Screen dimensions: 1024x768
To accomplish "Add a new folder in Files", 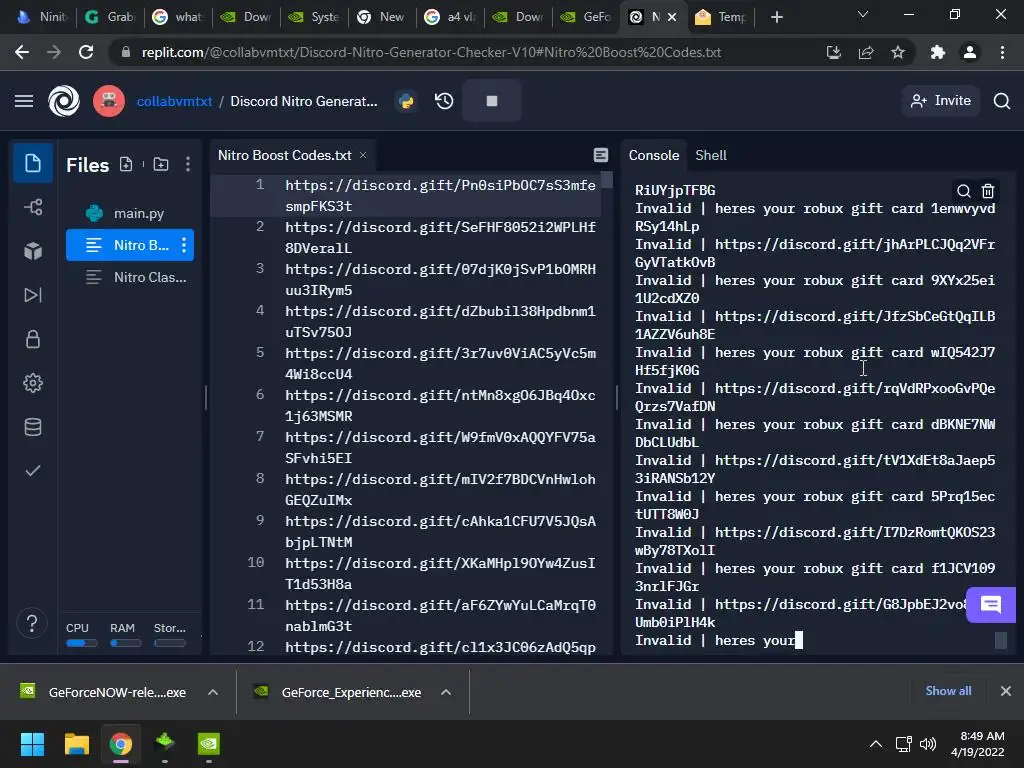I will [161, 165].
